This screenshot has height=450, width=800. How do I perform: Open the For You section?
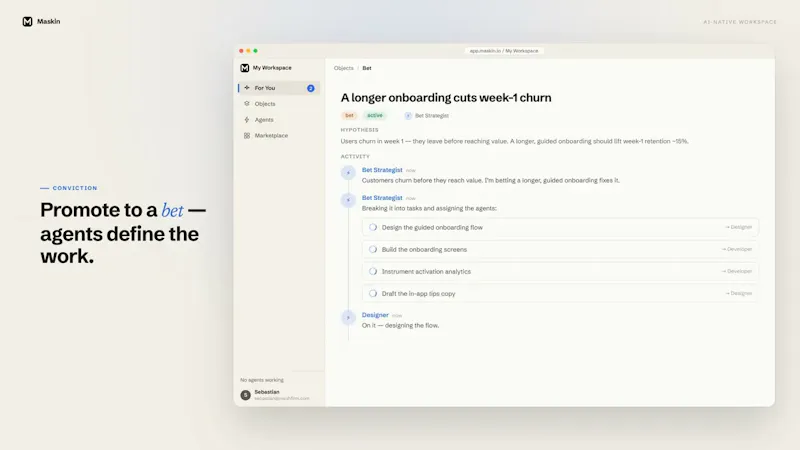click(x=279, y=88)
